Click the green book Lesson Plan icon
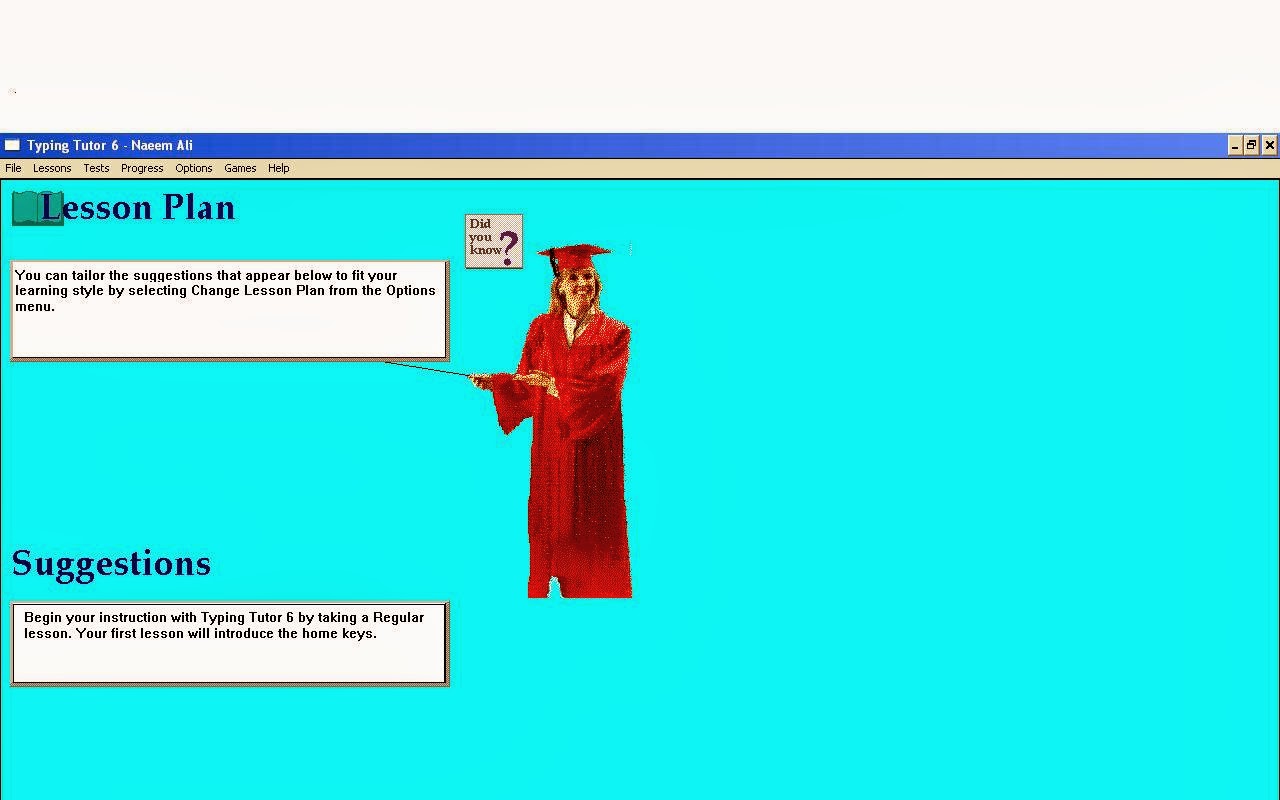Image resolution: width=1280 pixels, height=800 pixels. click(32, 207)
